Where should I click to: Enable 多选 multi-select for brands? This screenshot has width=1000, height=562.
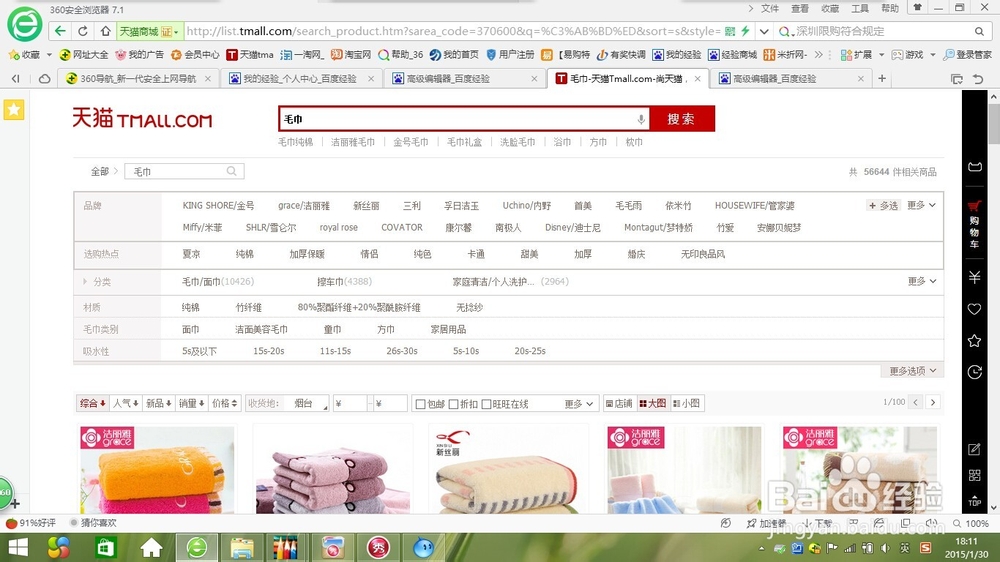[x=883, y=205]
